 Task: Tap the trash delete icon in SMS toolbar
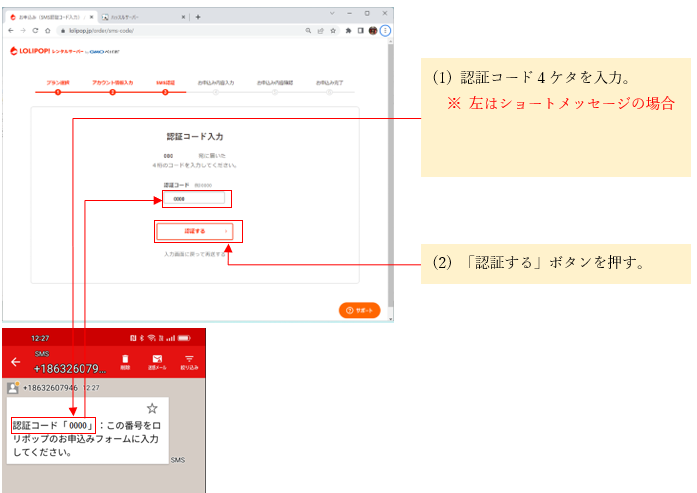(125, 360)
